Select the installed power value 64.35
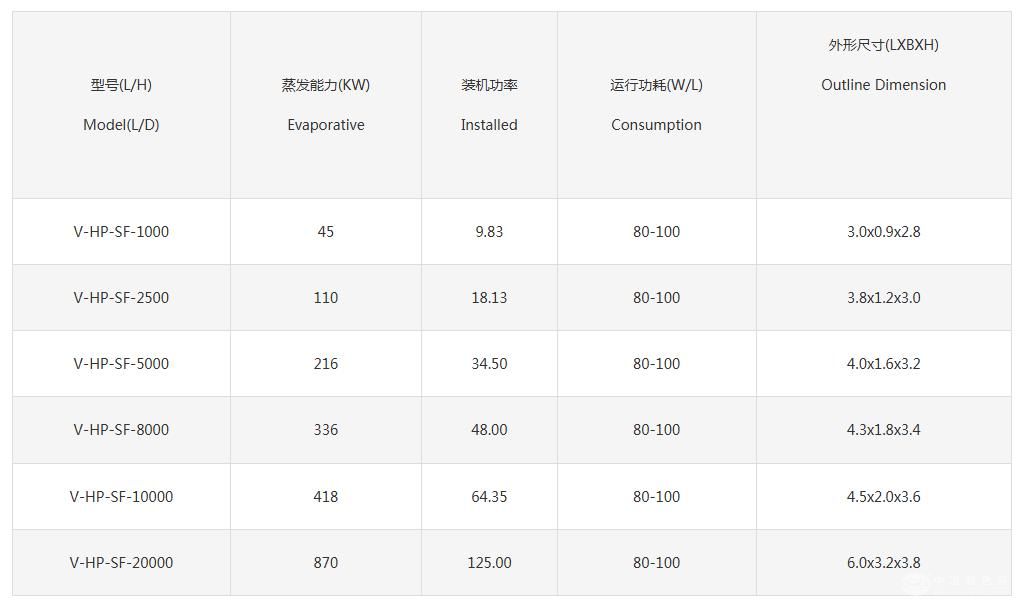This screenshot has height=604, width=1024. [489, 497]
